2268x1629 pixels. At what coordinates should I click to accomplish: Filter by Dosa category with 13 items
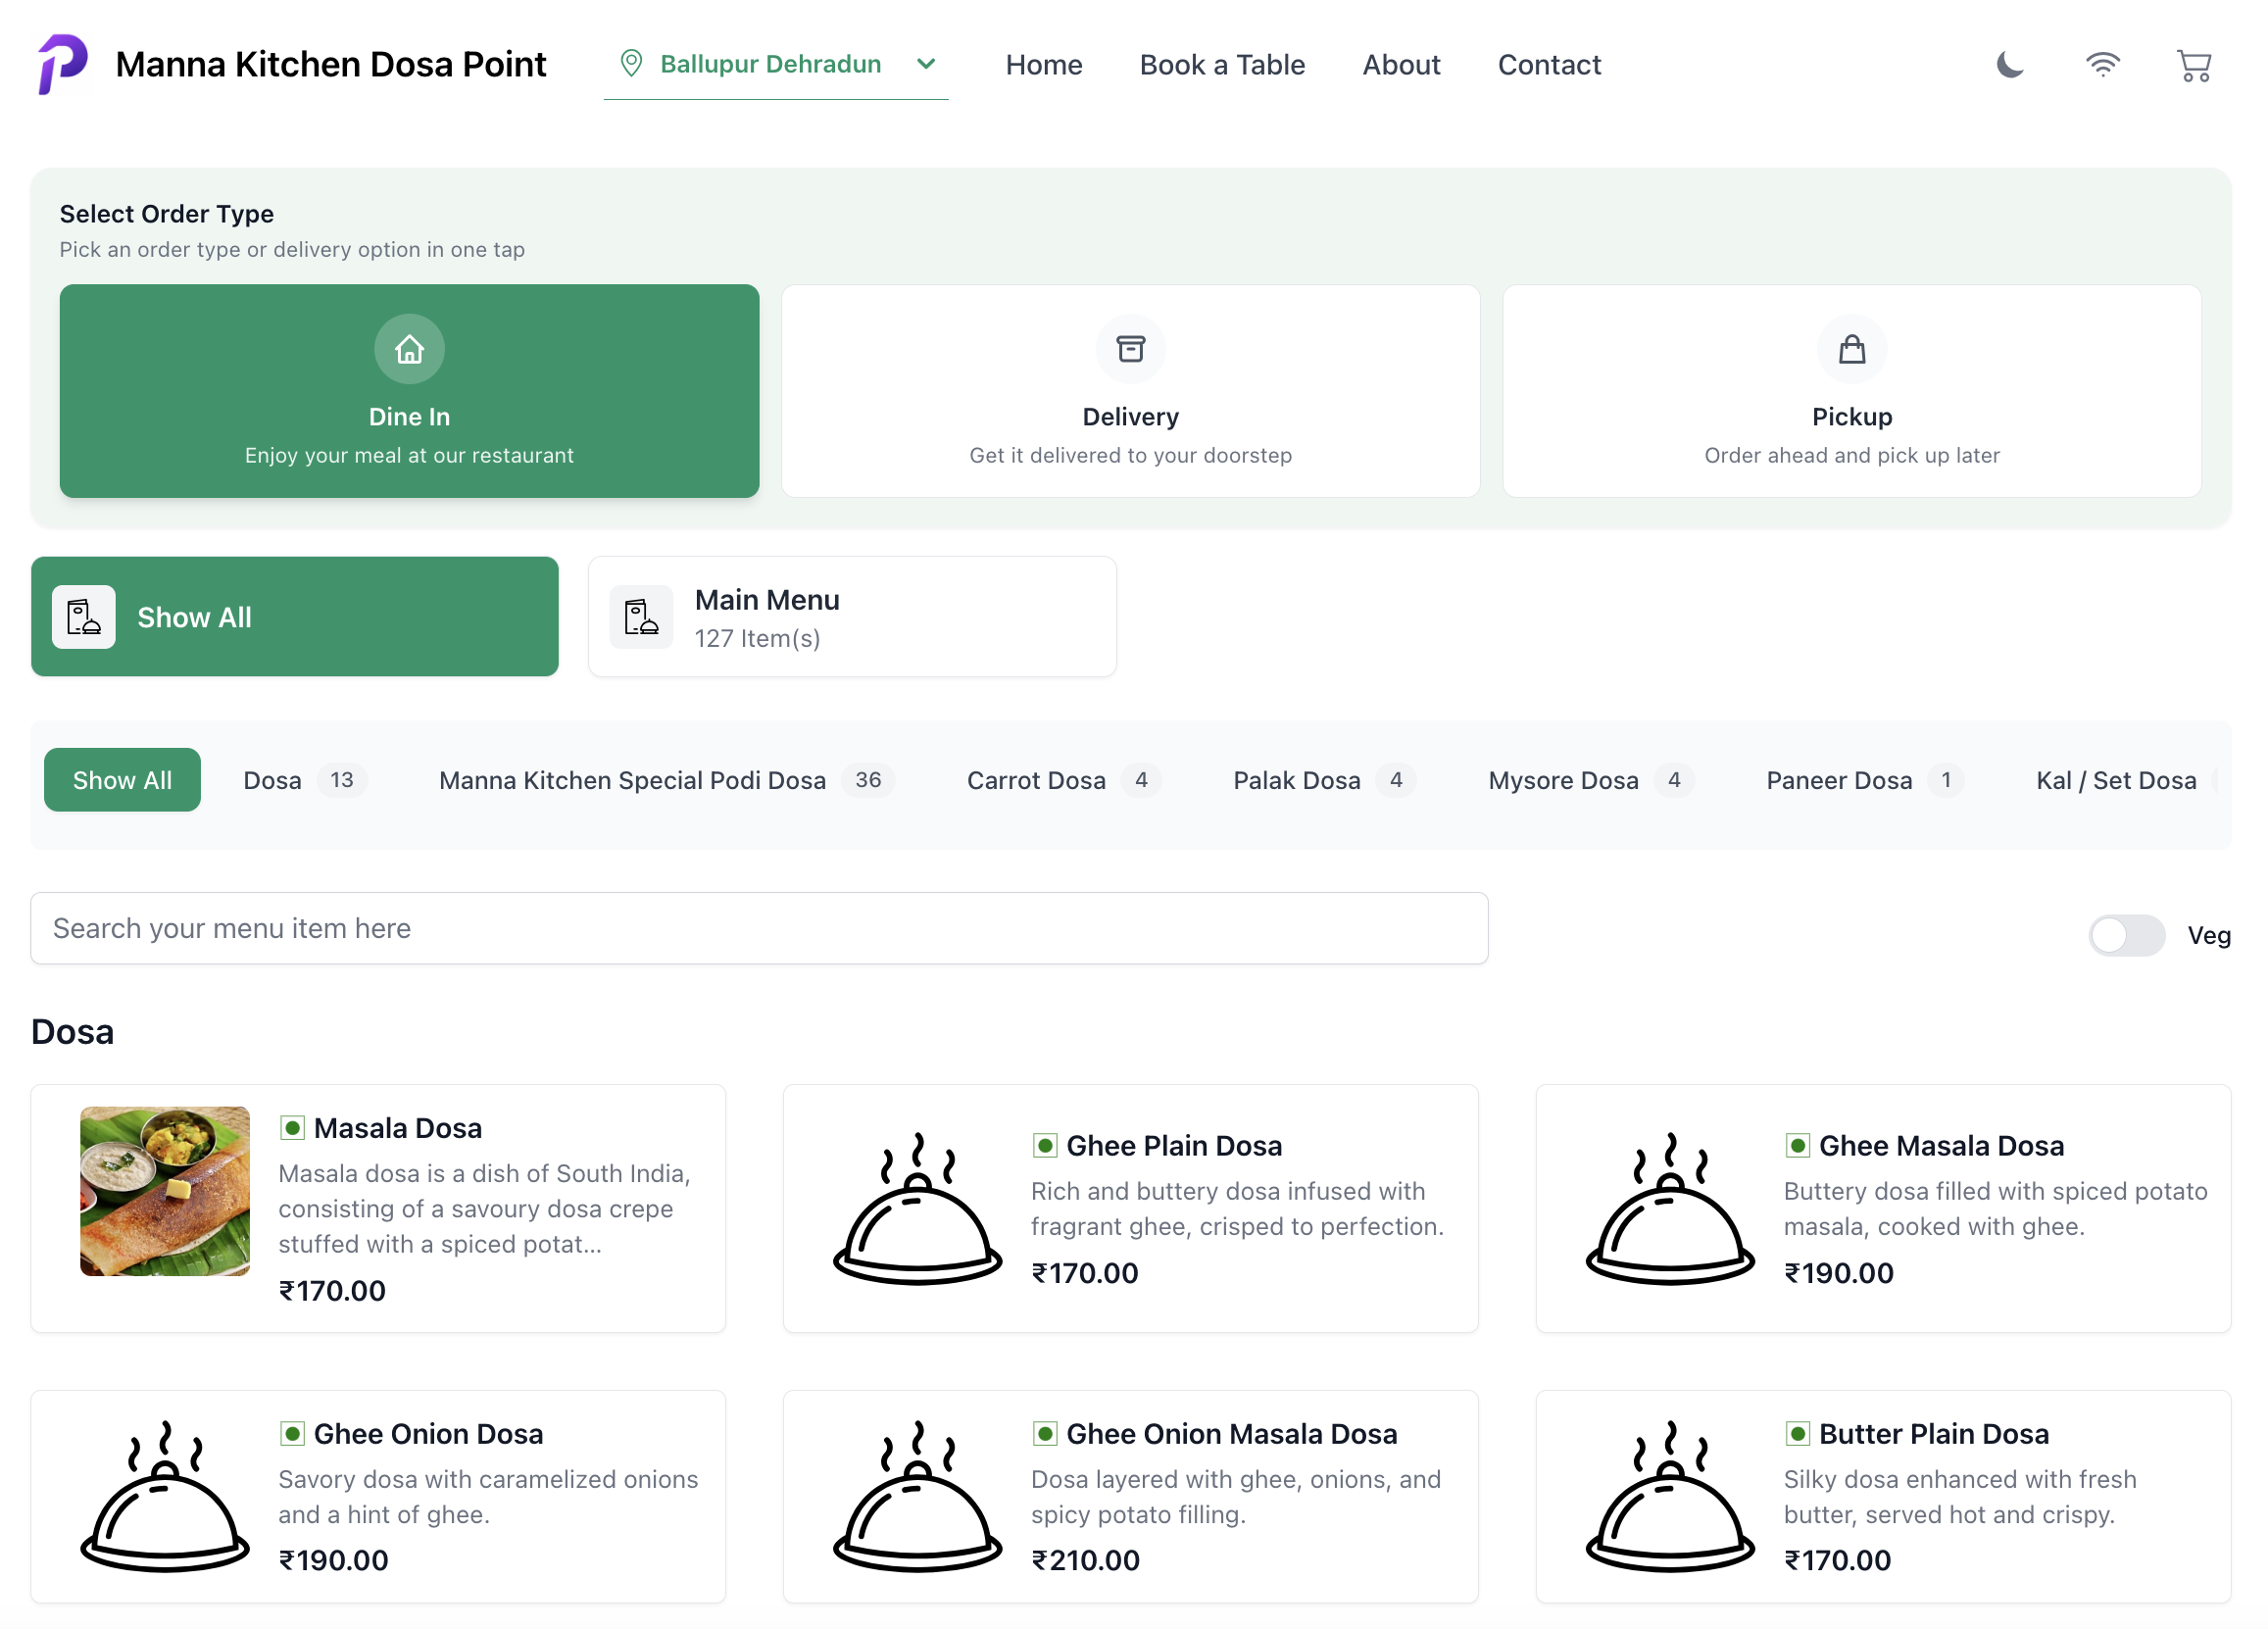tap(305, 780)
